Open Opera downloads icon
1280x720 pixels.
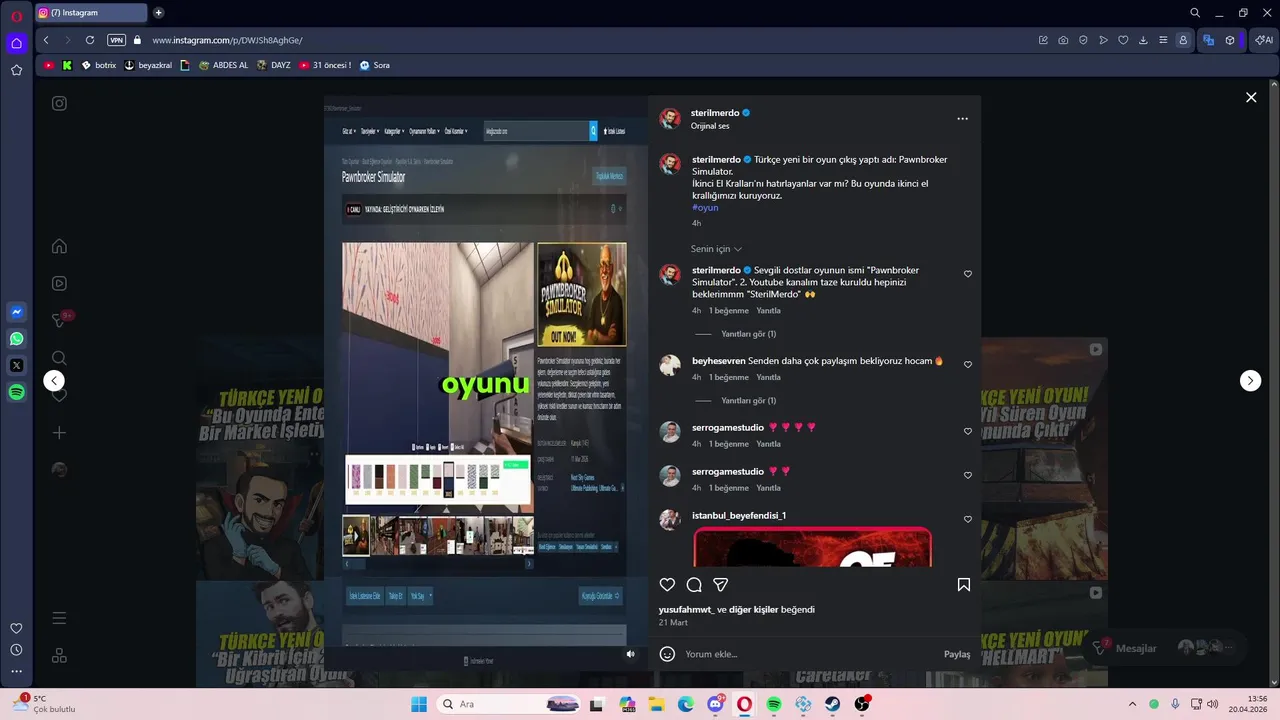point(1143,40)
